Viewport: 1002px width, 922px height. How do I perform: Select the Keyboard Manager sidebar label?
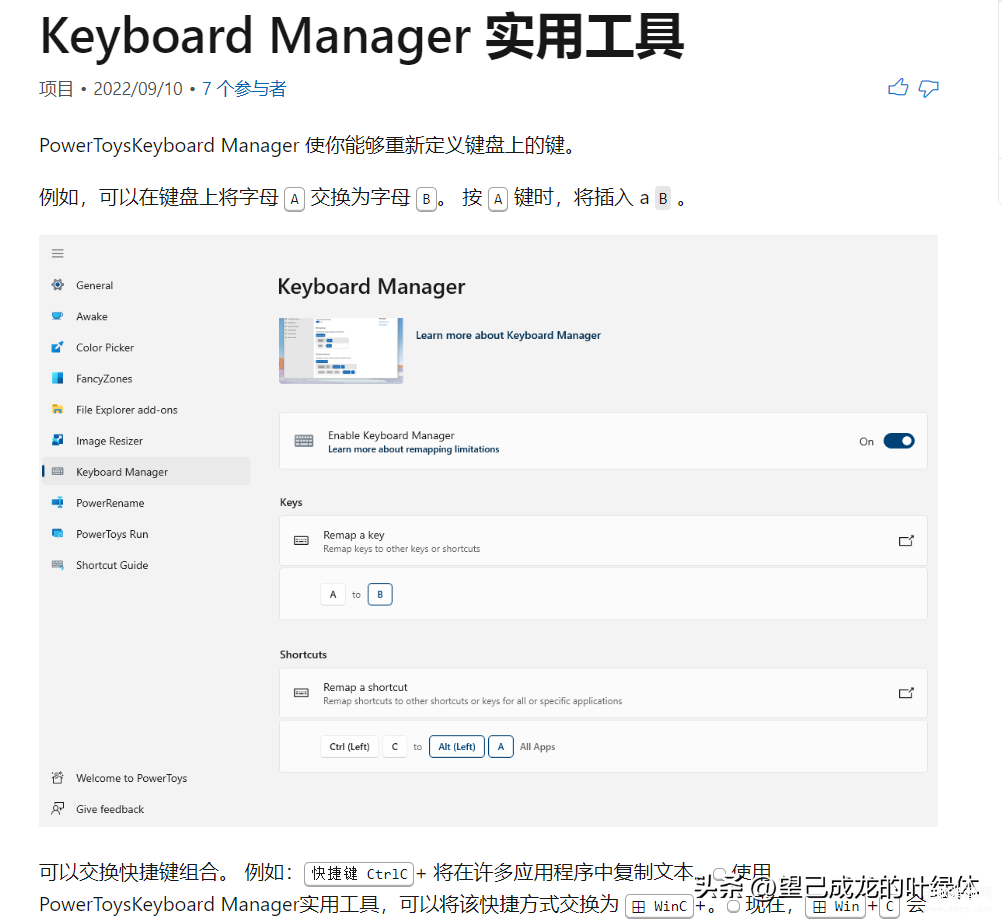pyautogui.click(x=122, y=472)
